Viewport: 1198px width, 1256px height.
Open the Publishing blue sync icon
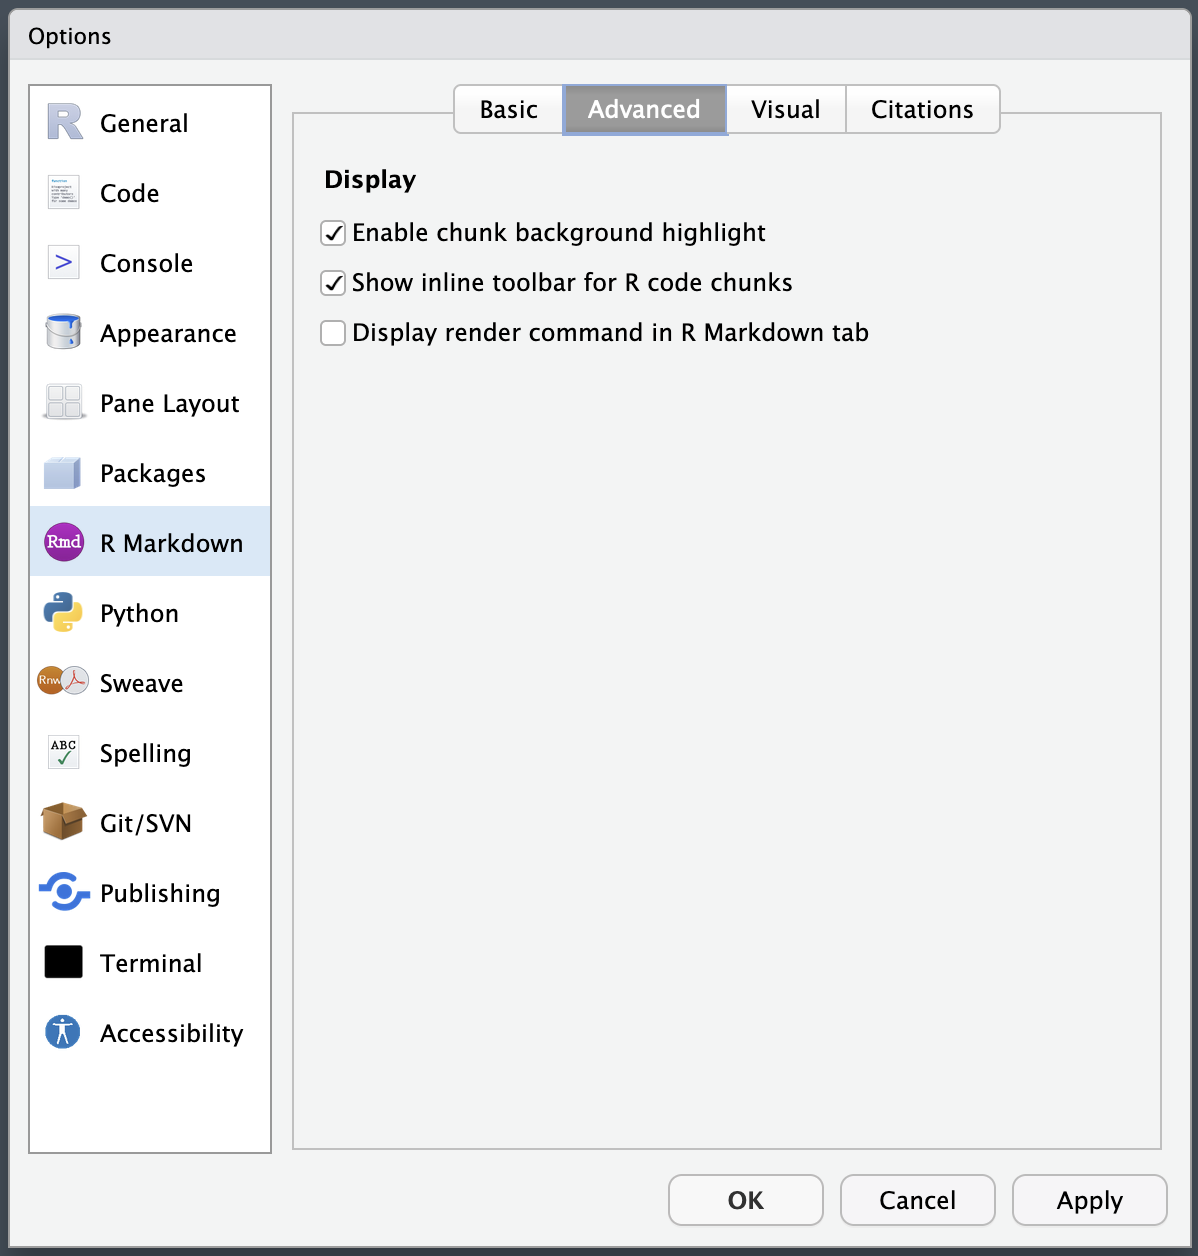point(64,891)
